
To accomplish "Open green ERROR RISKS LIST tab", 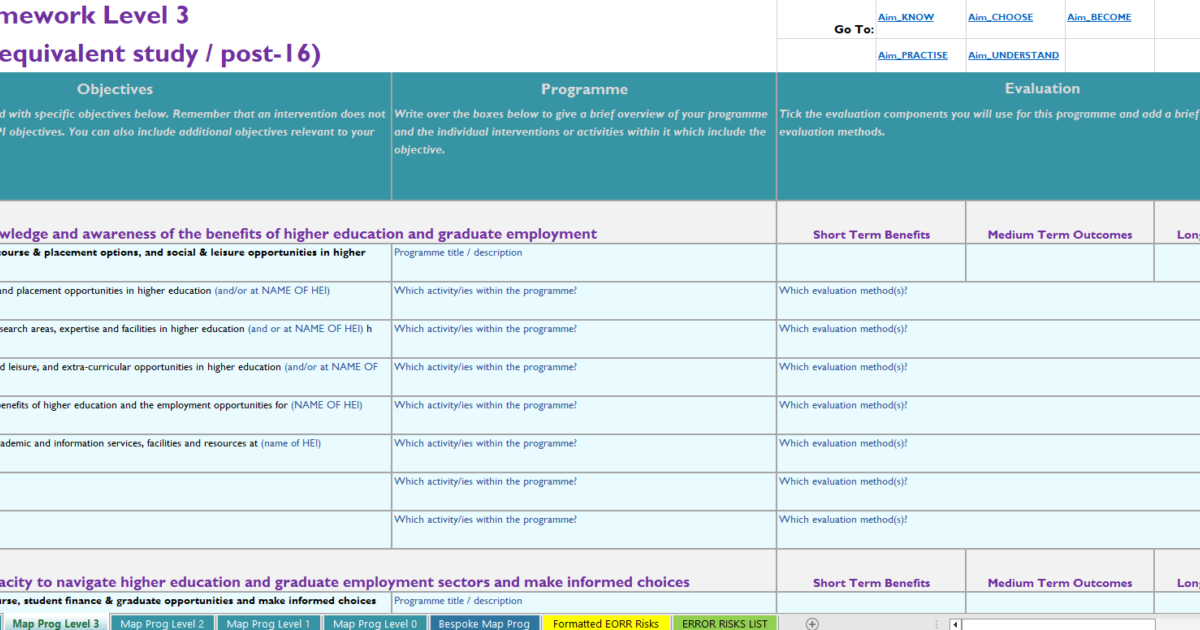I will pyautogui.click(x=725, y=624).
